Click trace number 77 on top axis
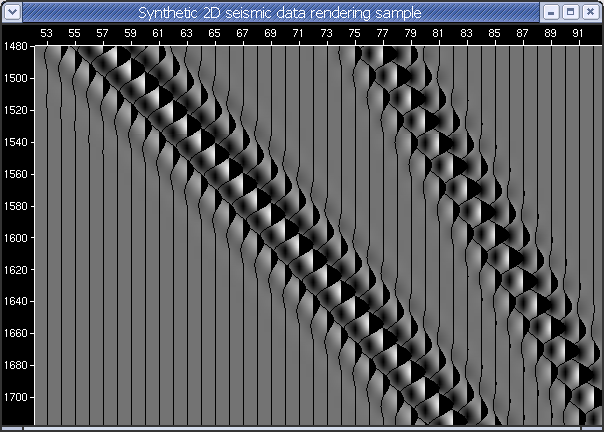The image size is (604, 432). click(383, 34)
